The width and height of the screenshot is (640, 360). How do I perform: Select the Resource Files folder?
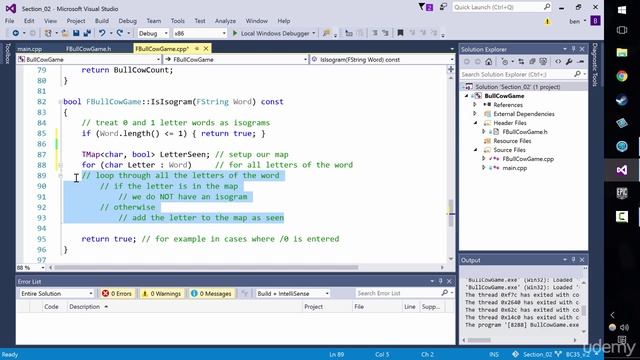click(x=512, y=141)
